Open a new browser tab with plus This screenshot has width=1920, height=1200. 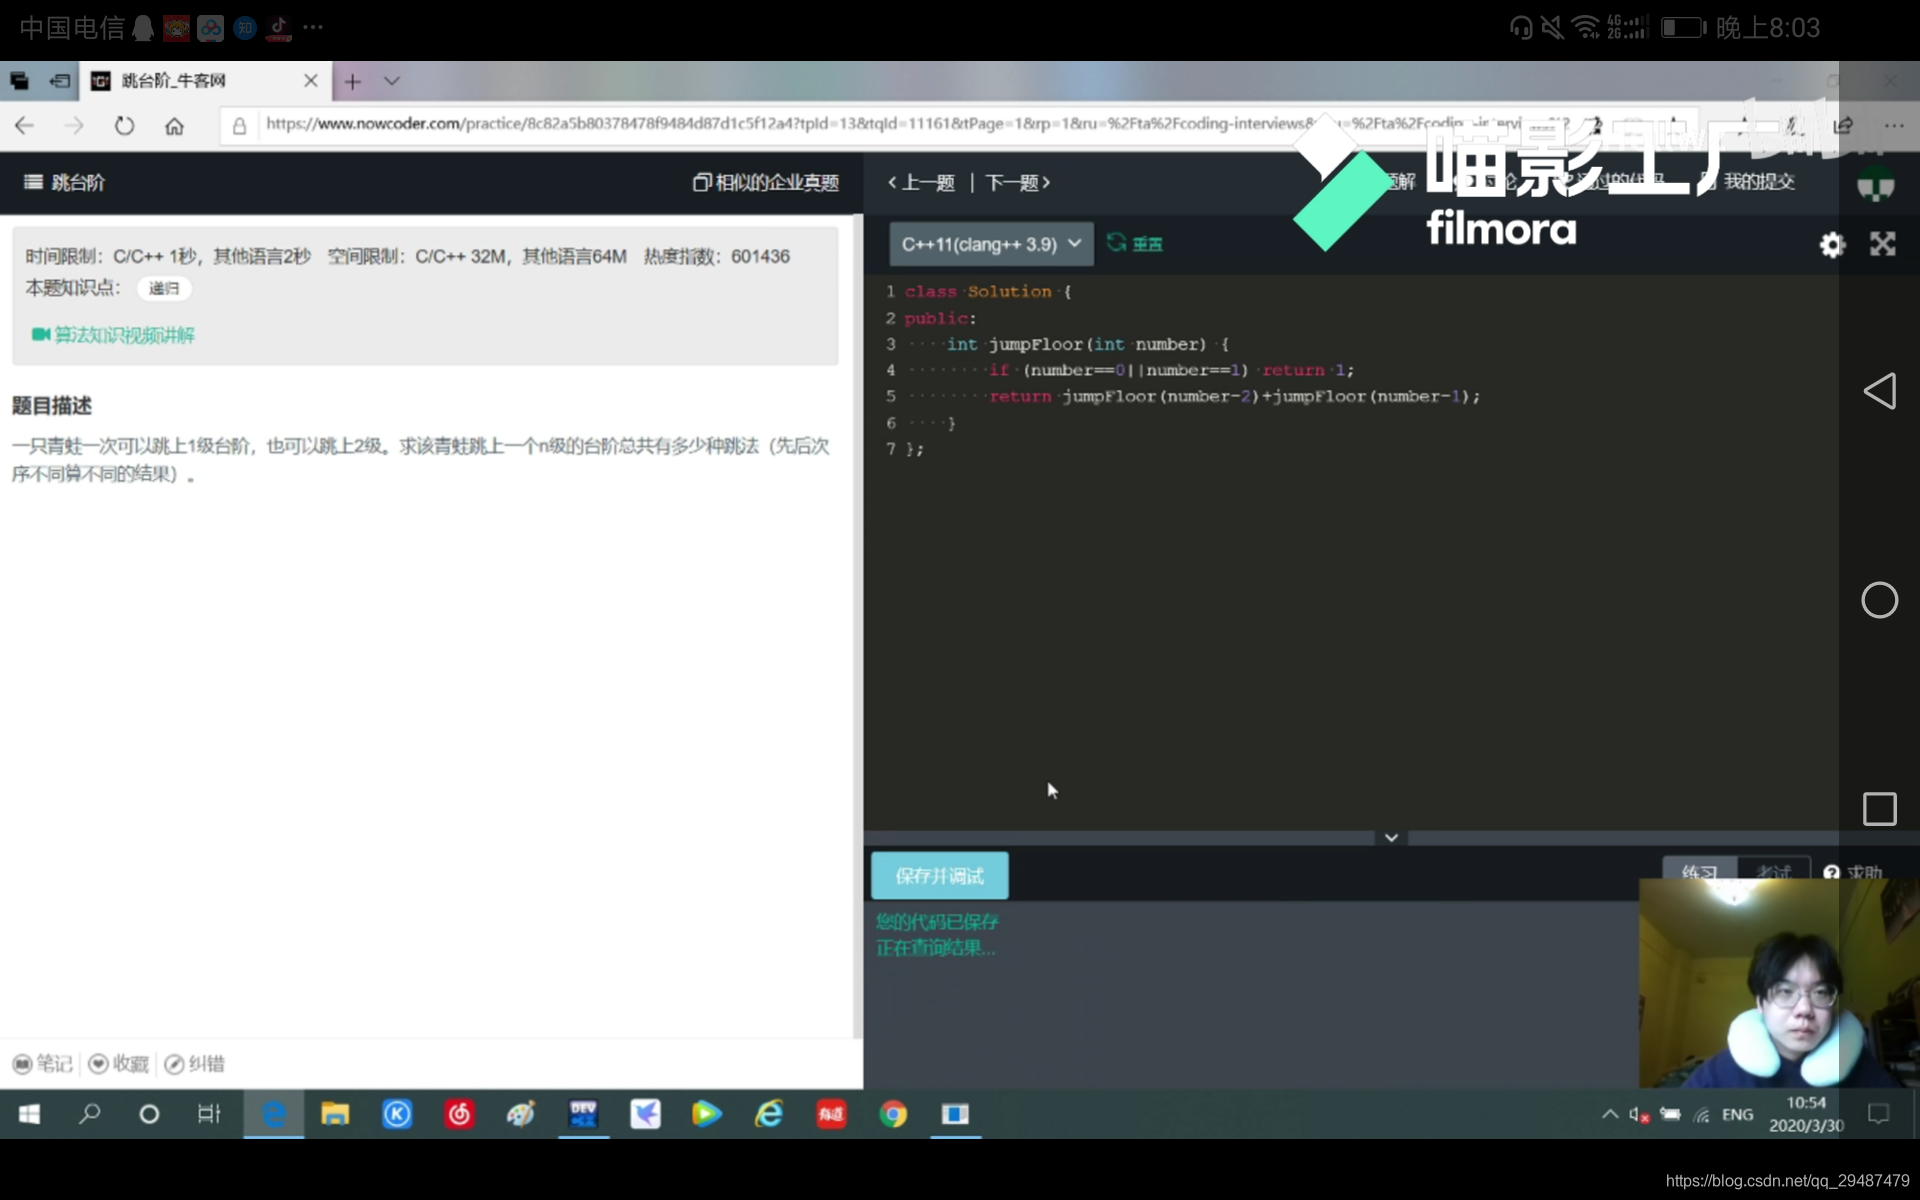(x=352, y=81)
